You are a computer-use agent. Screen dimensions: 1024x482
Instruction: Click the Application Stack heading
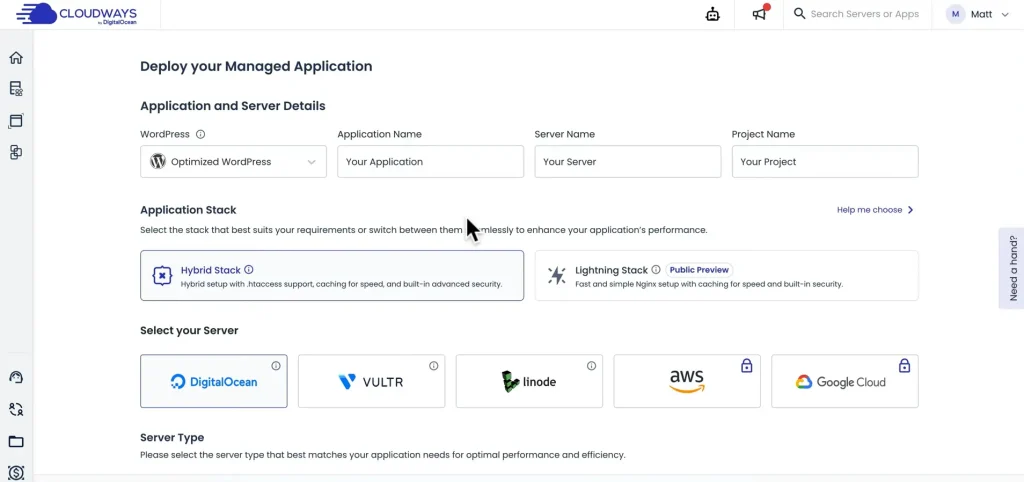188,210
